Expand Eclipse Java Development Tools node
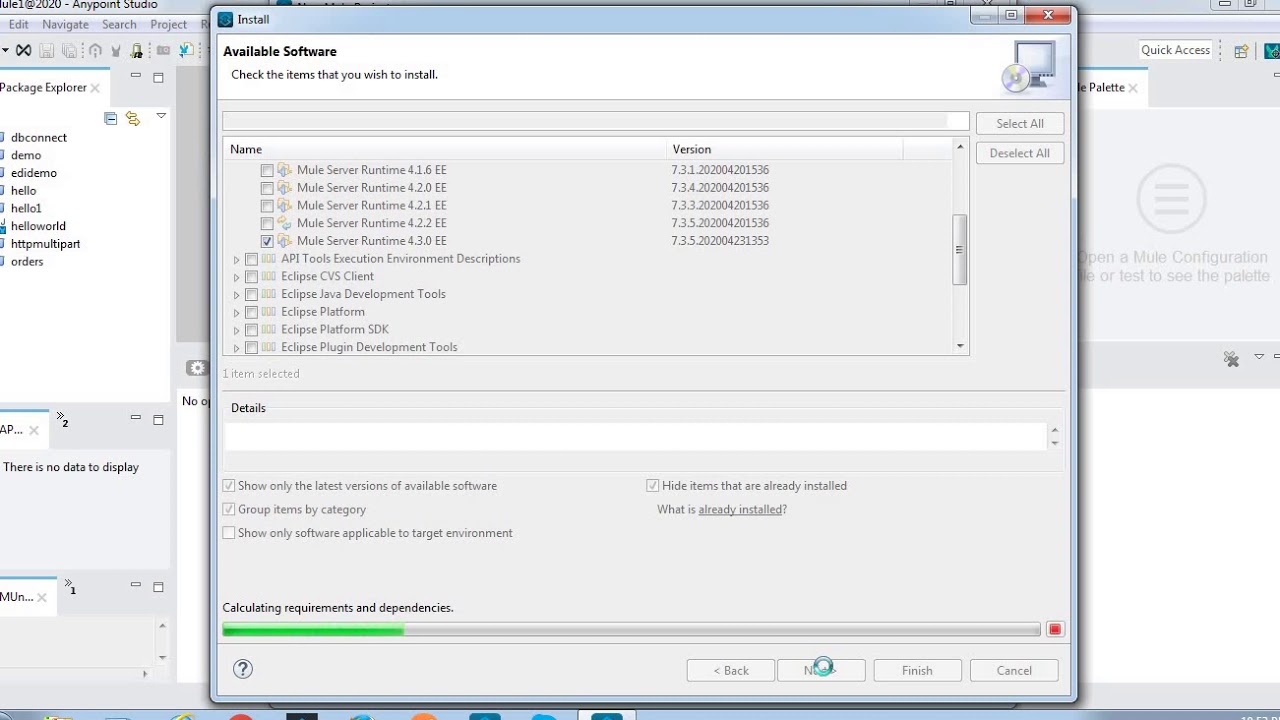 pos(237,295)
